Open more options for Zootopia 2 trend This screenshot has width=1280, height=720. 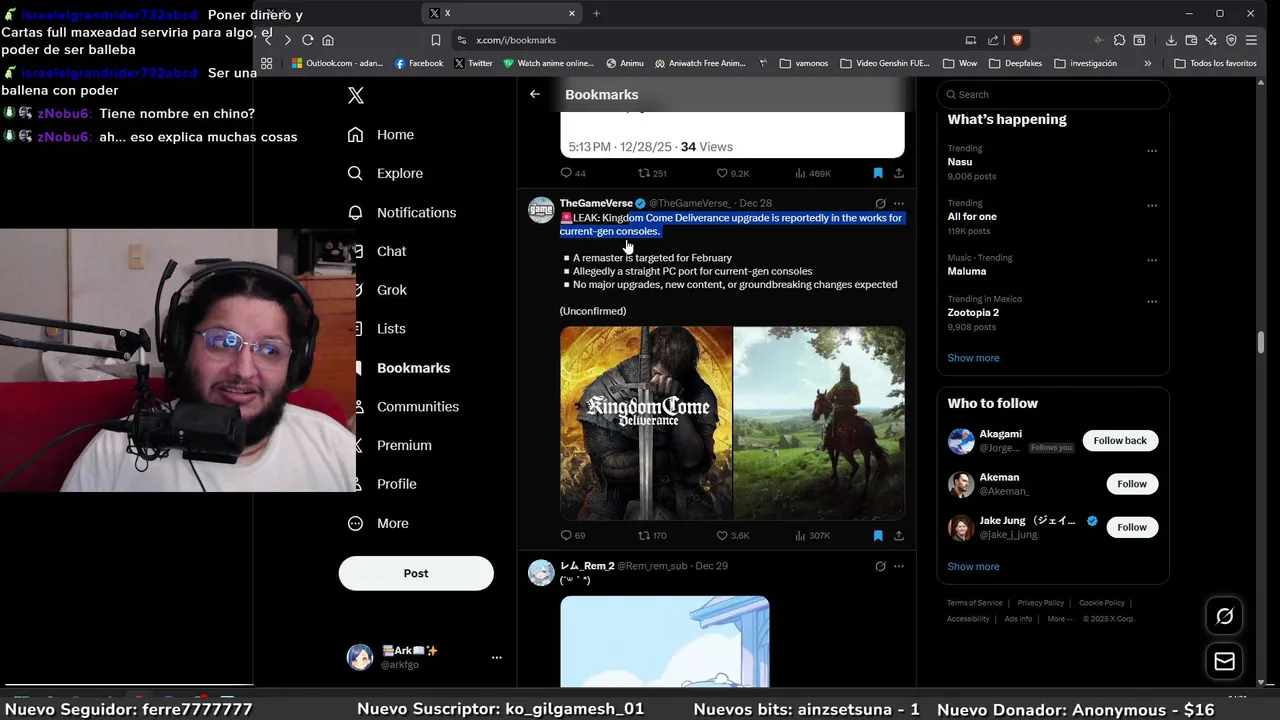point(1152,302)
